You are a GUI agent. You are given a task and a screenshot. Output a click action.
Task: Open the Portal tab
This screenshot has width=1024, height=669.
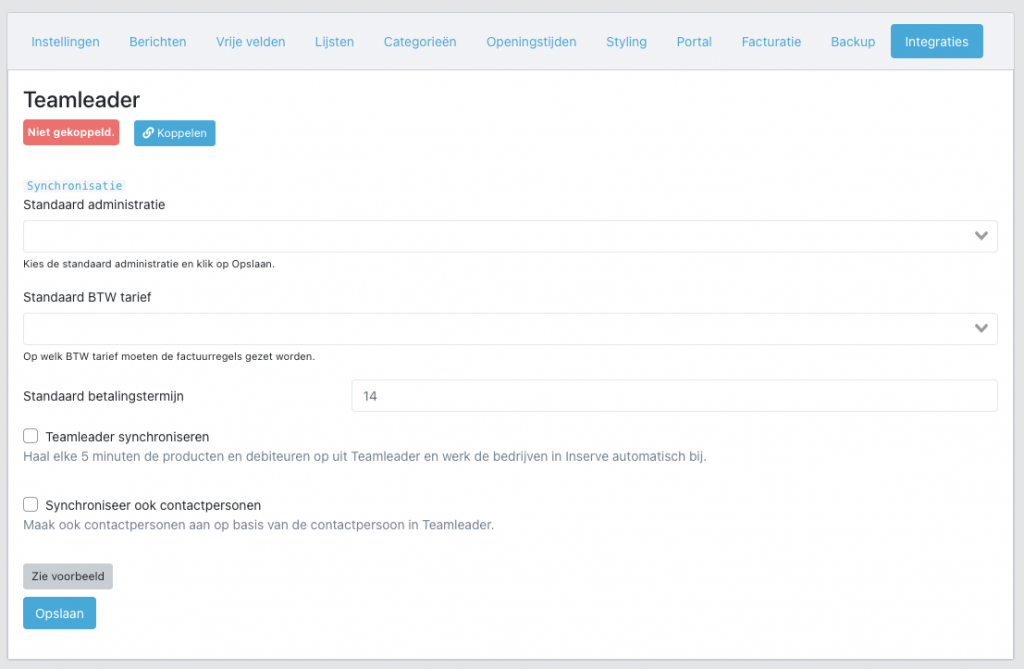pos(694,42)
